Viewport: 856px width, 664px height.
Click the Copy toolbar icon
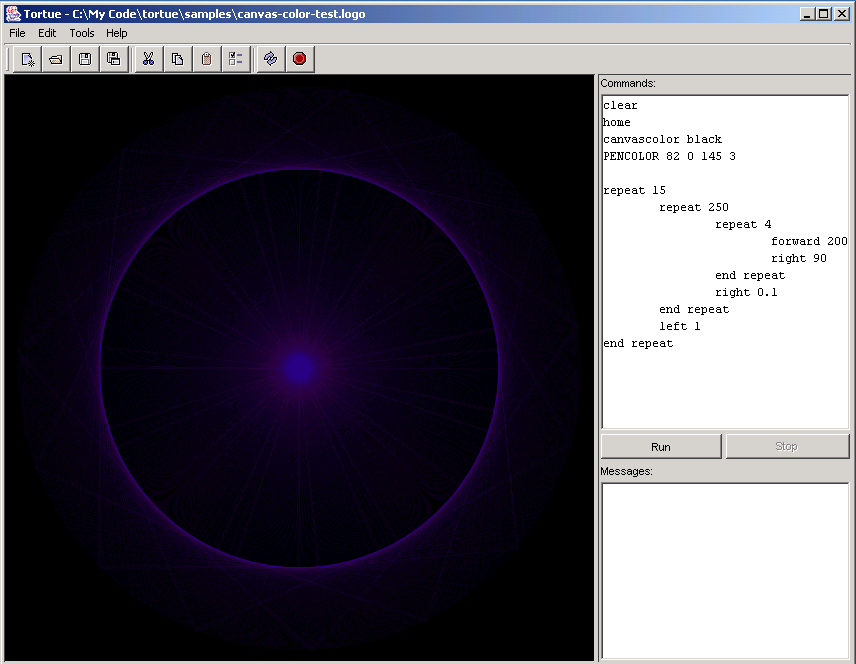click(177, 59)
